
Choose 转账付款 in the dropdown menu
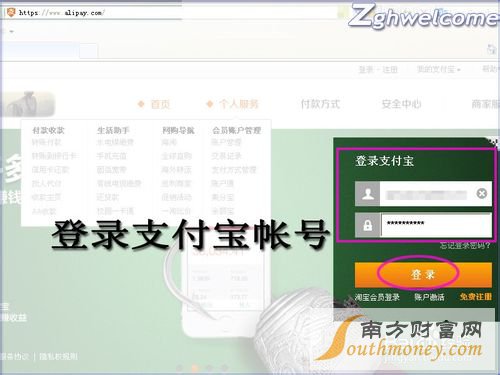pos(47,143)
